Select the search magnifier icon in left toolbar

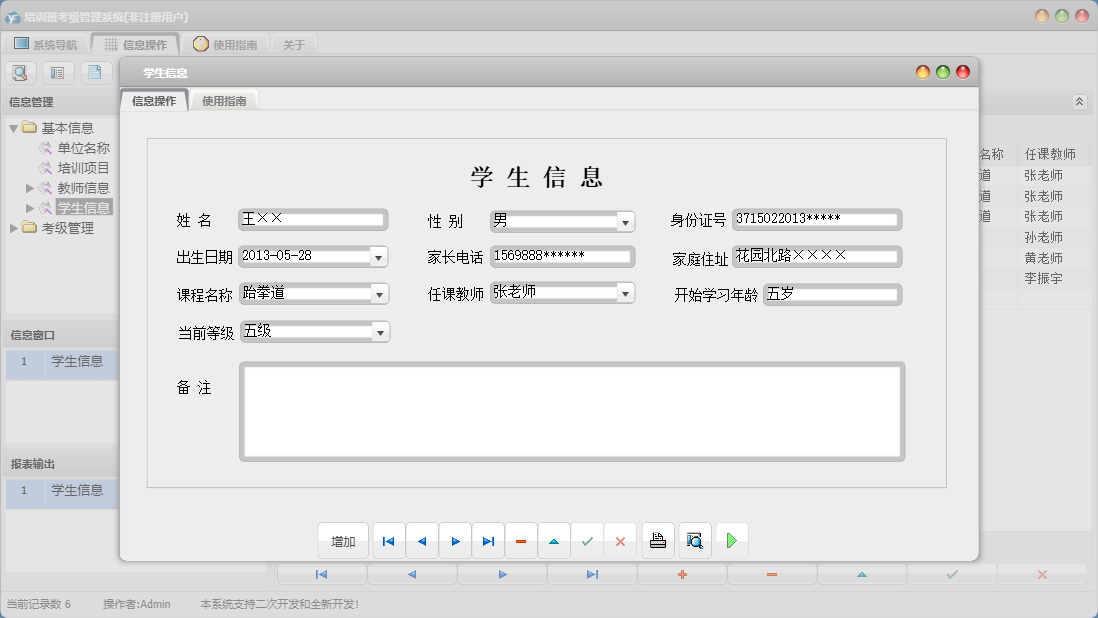pos(20,72)
